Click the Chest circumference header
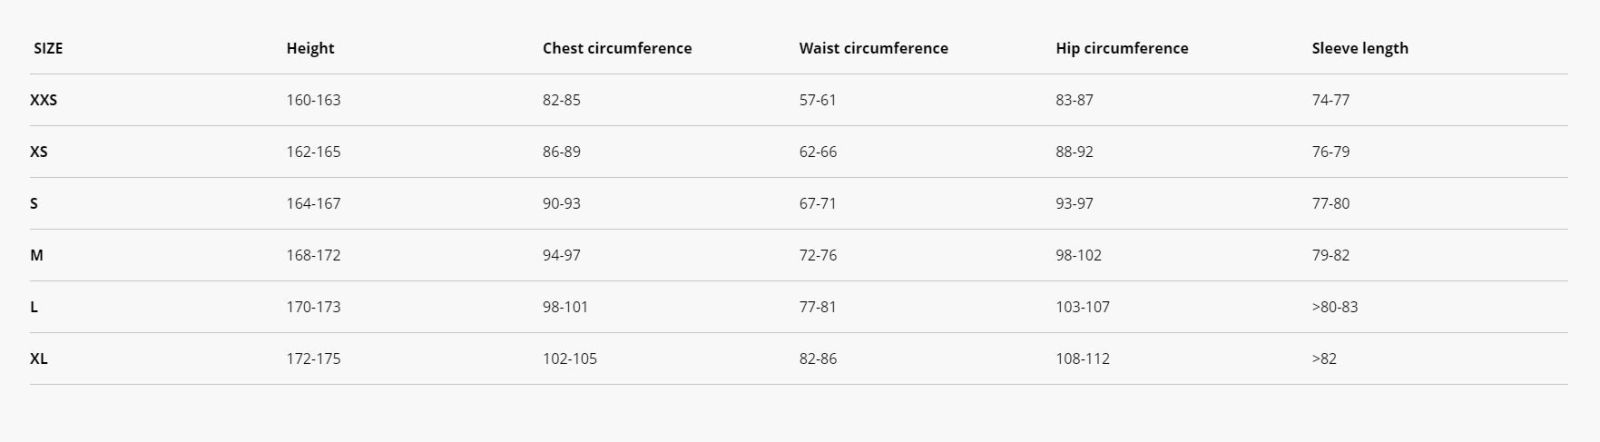Image resolution: width=1600 pixels, height=442 pixels. pyautogui.click(x=617, y=48)
